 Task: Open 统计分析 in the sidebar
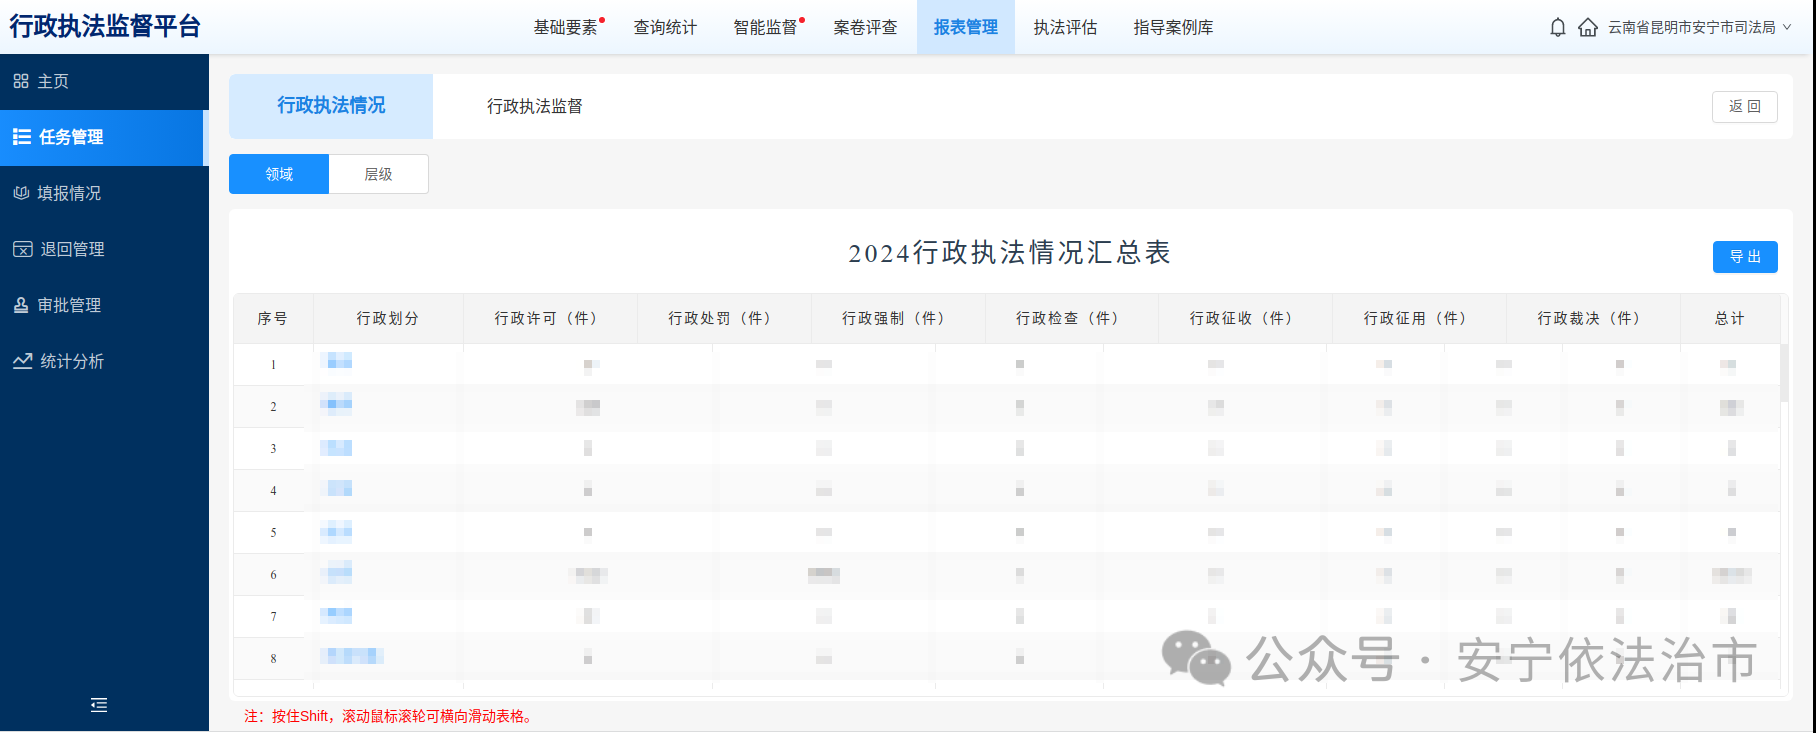tap(71, 362)
